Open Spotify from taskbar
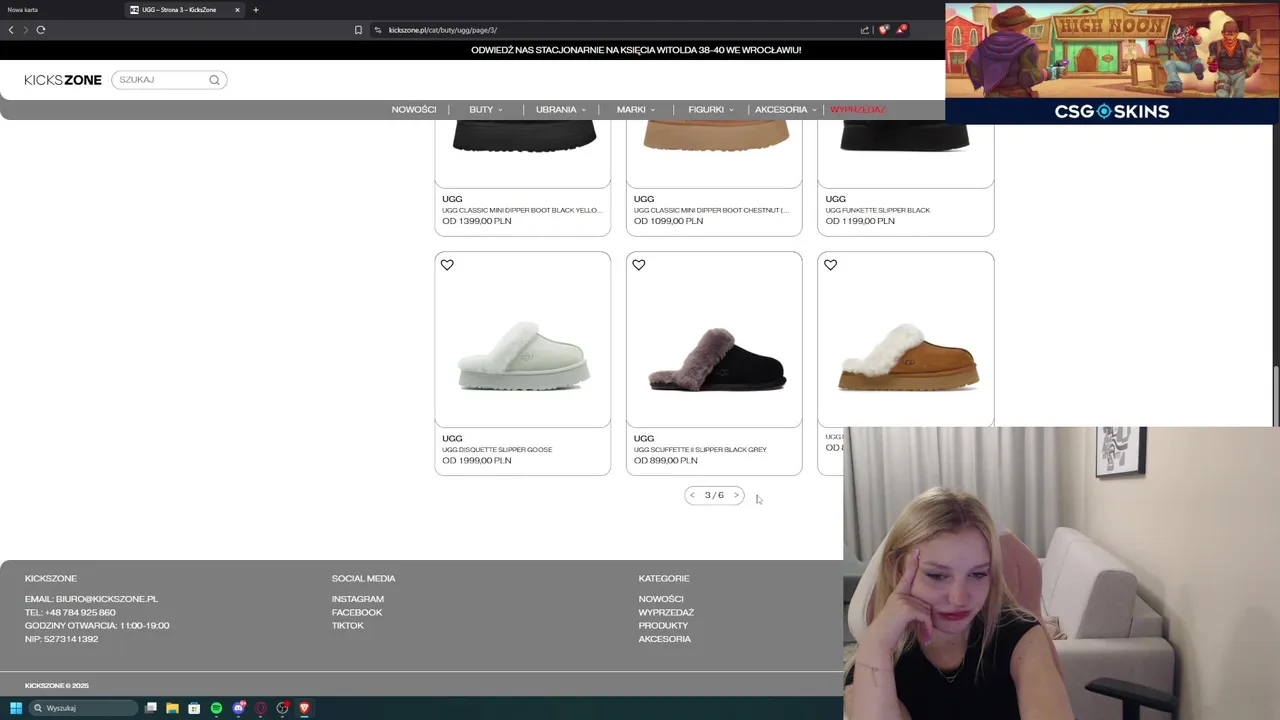This screenshot has height=720, width=1280. point(216,708)
